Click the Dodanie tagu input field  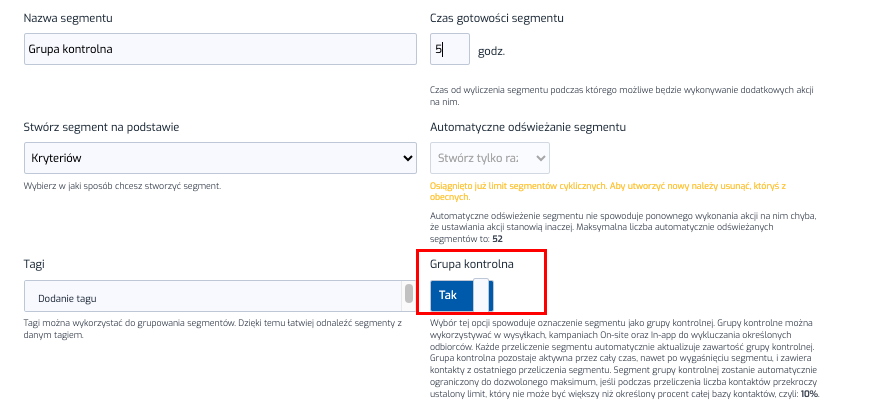click(210, 297)
